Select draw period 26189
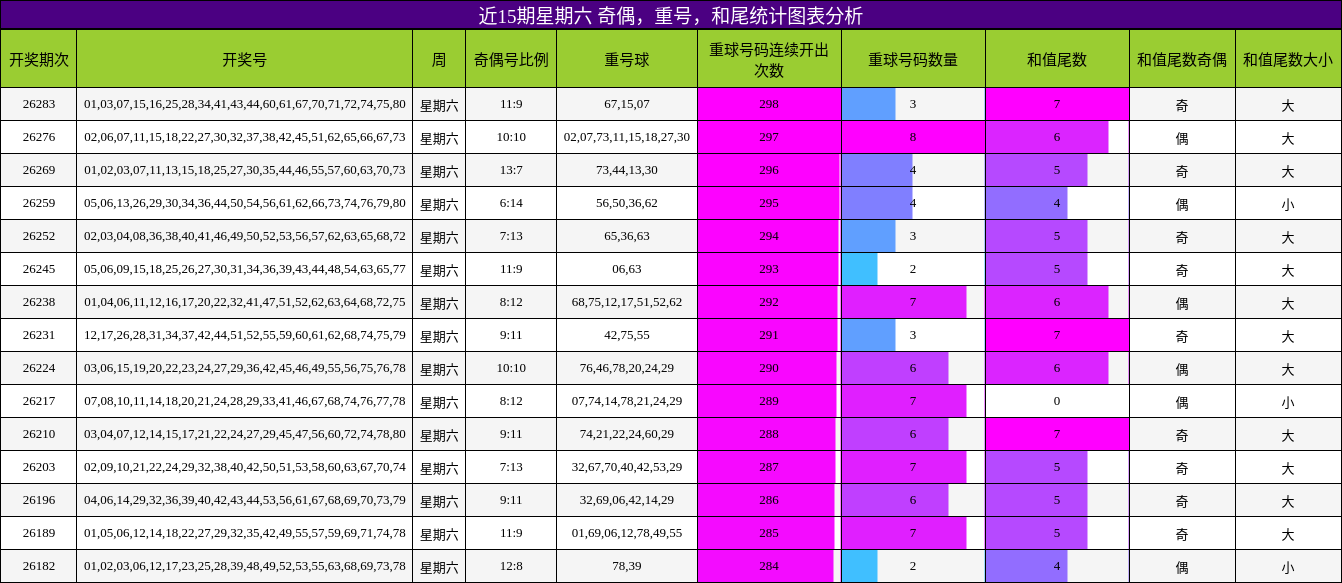1342x583 pixels. tap(38, 533)
